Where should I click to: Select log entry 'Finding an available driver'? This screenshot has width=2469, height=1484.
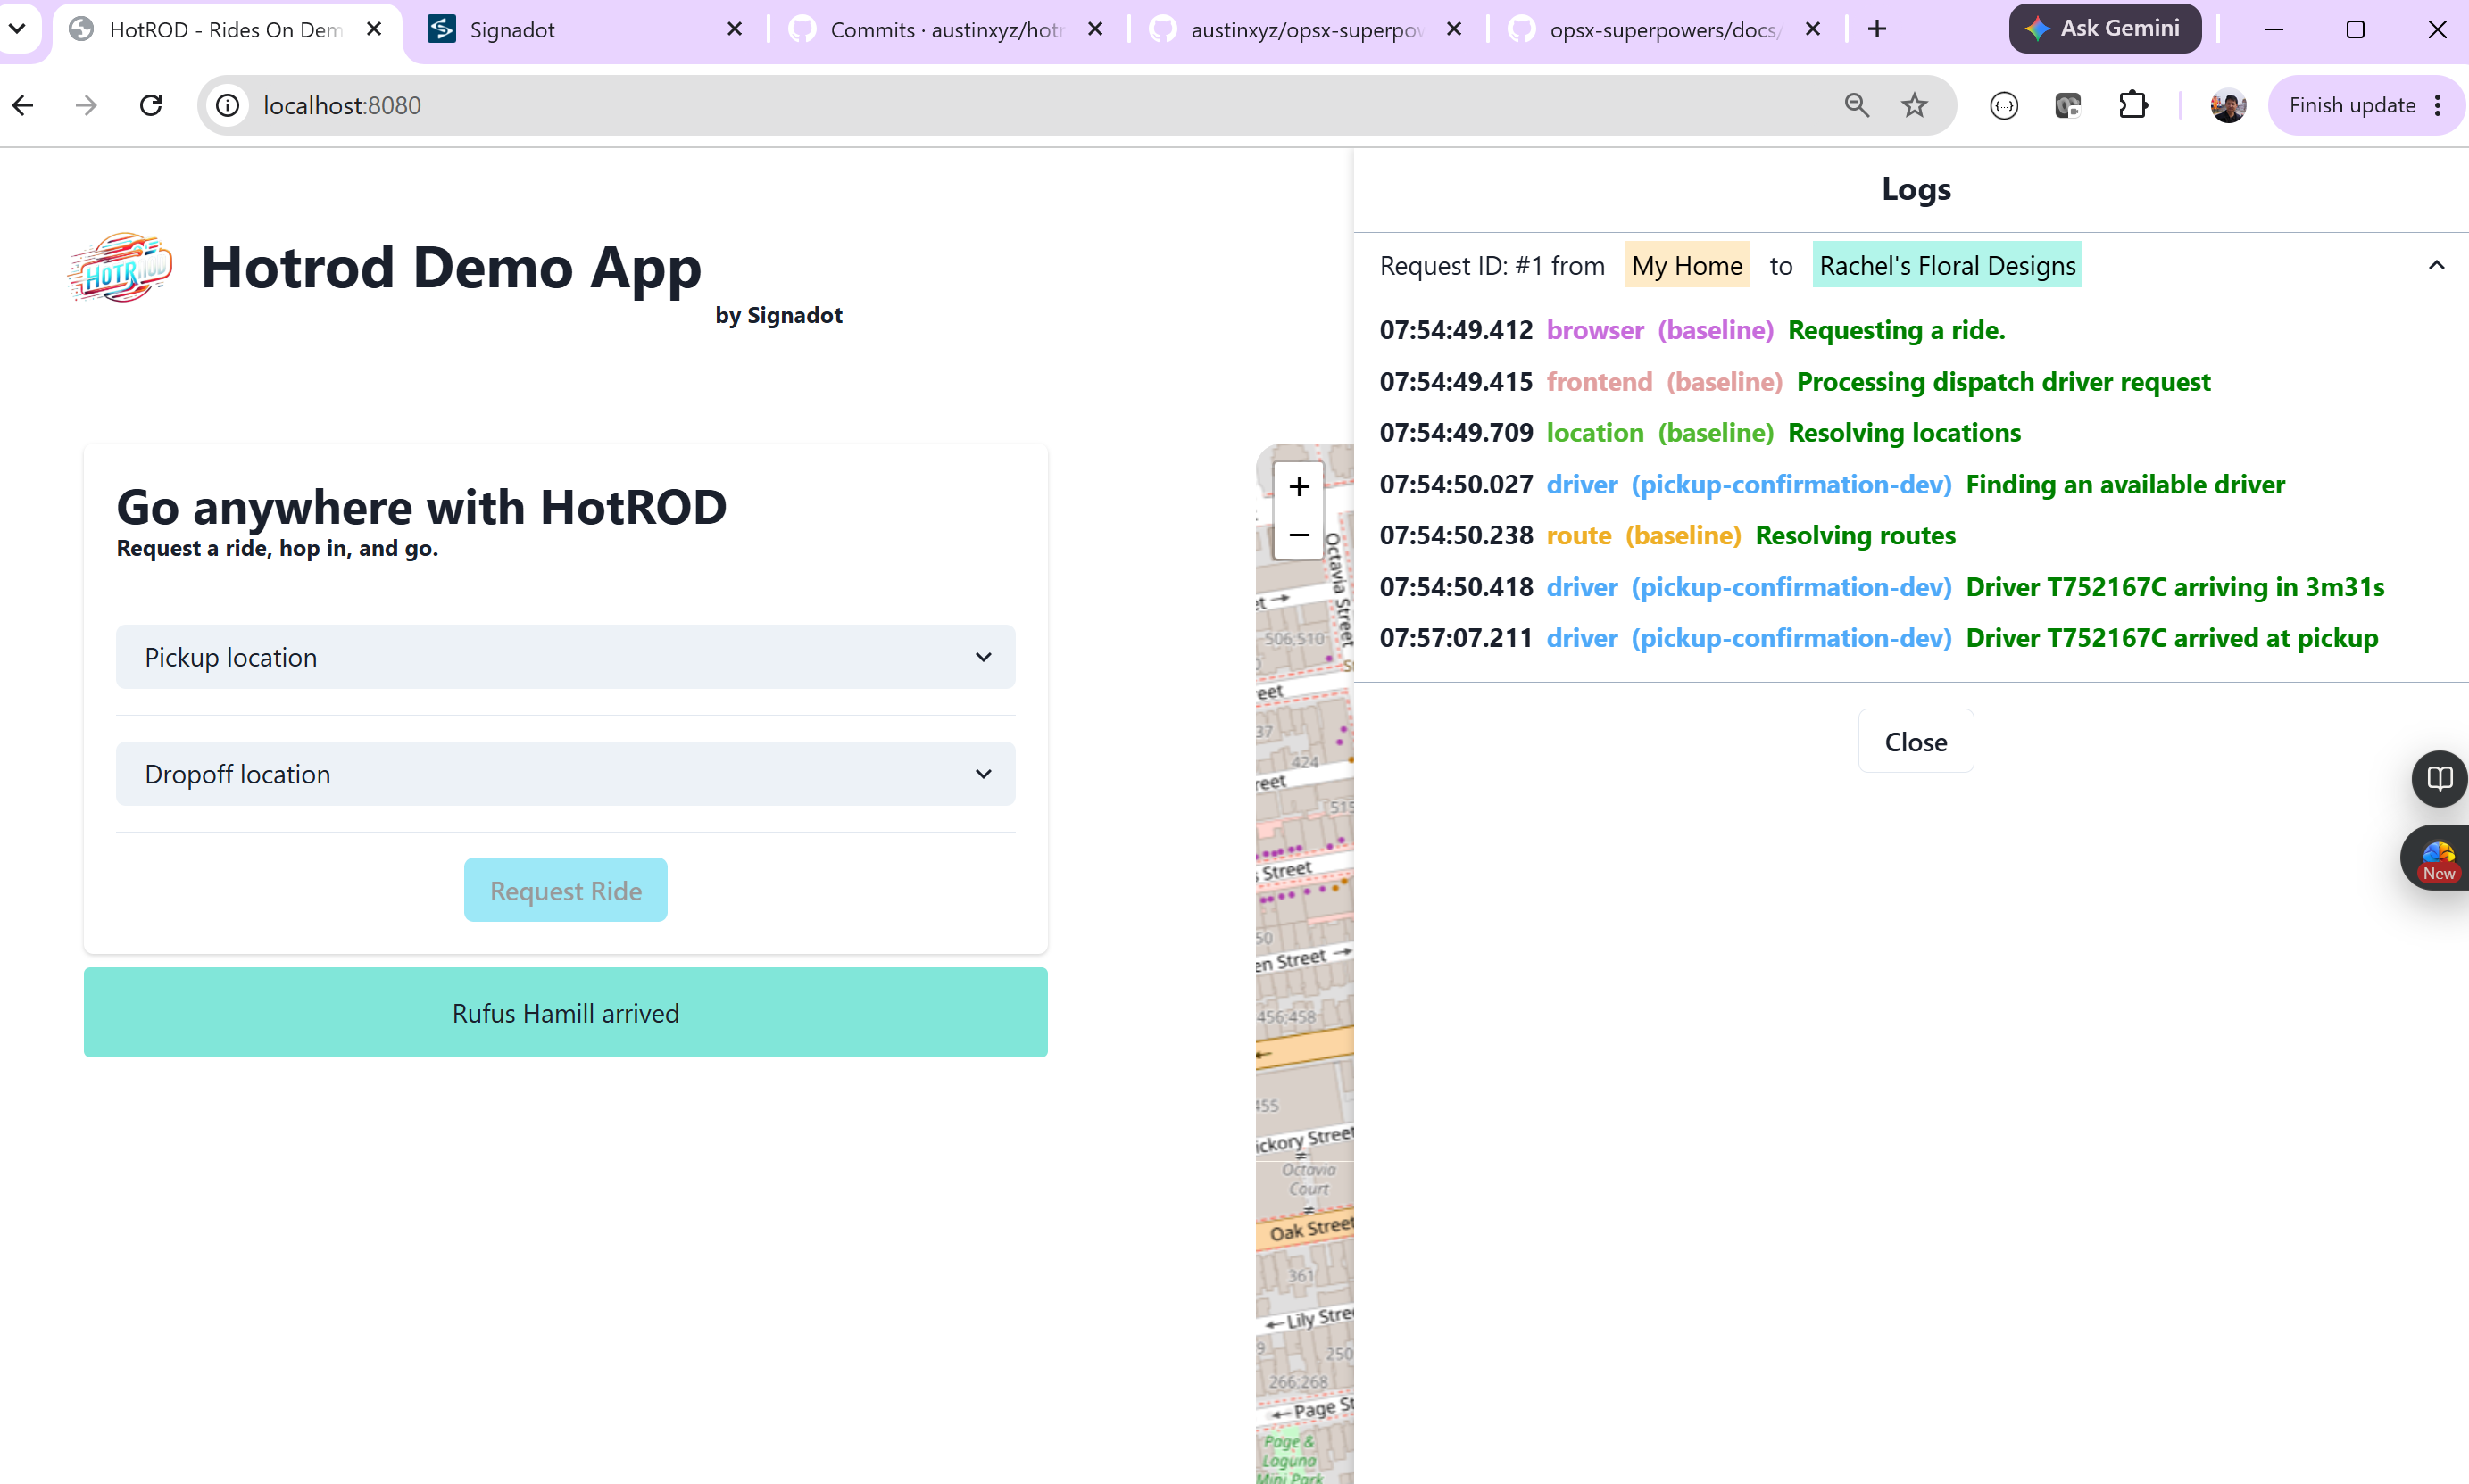click(2125, 485)
